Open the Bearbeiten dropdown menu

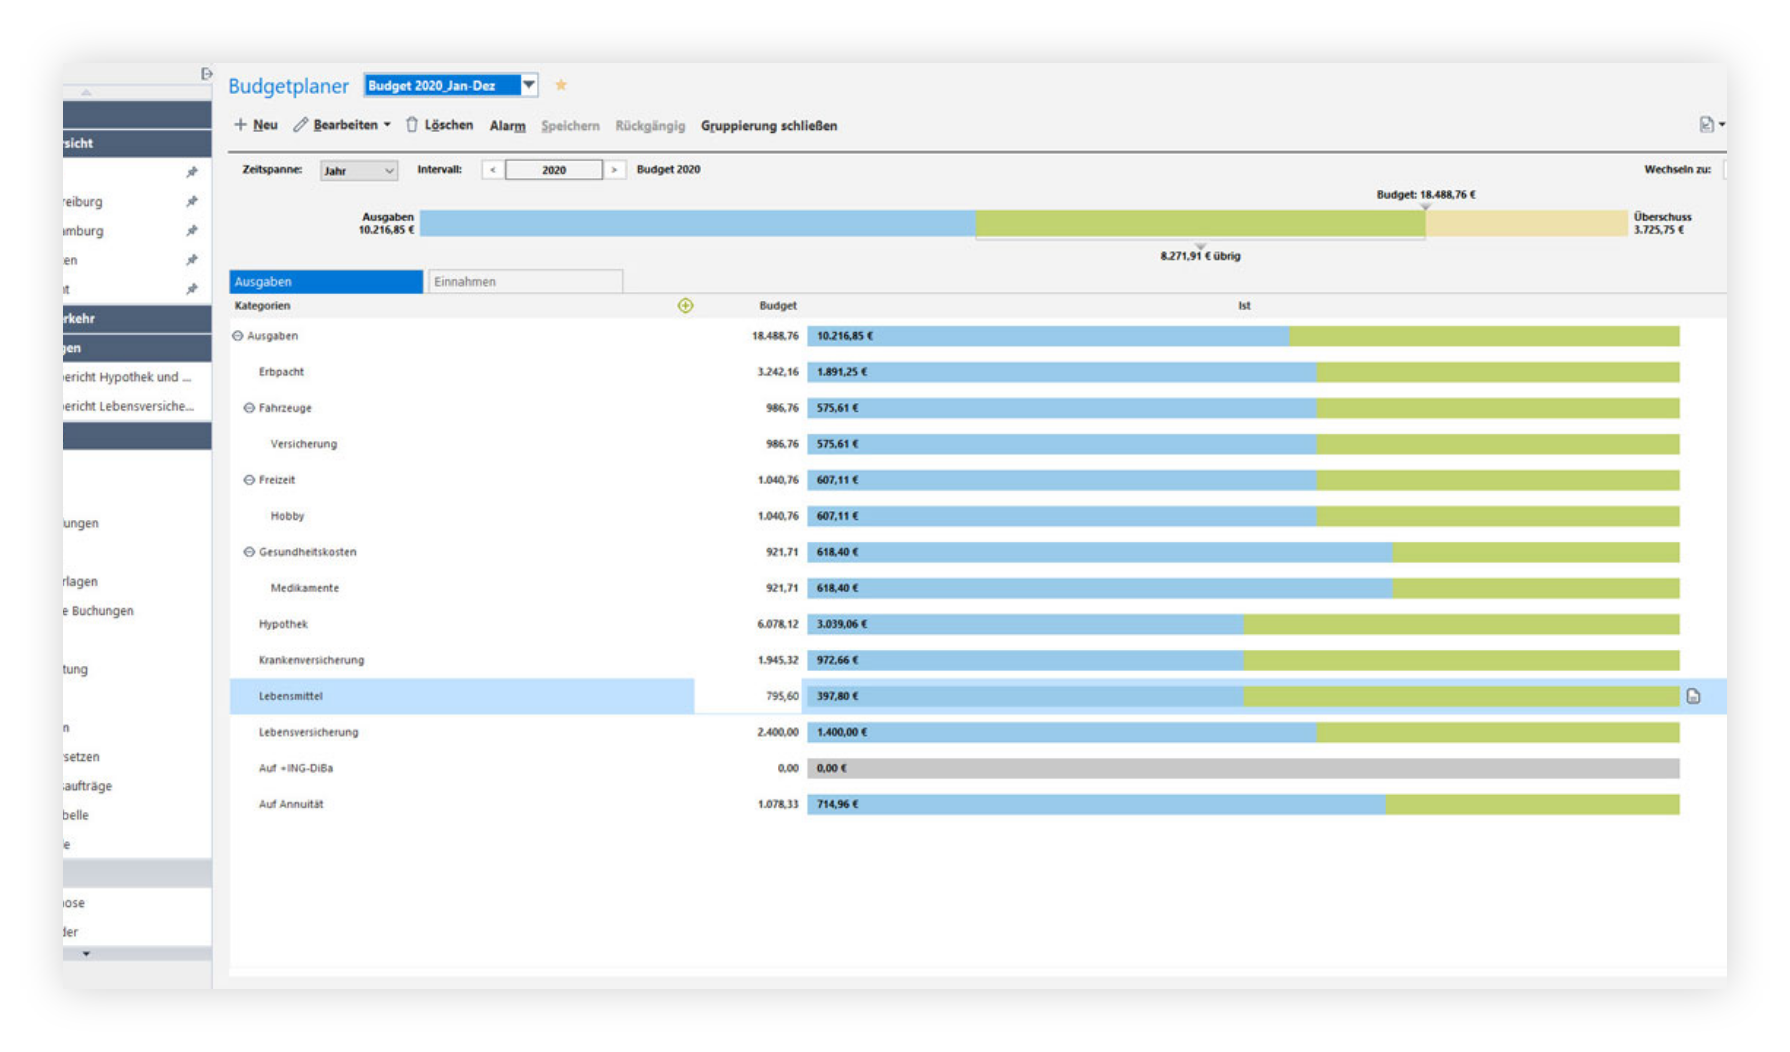coord(387,125)
